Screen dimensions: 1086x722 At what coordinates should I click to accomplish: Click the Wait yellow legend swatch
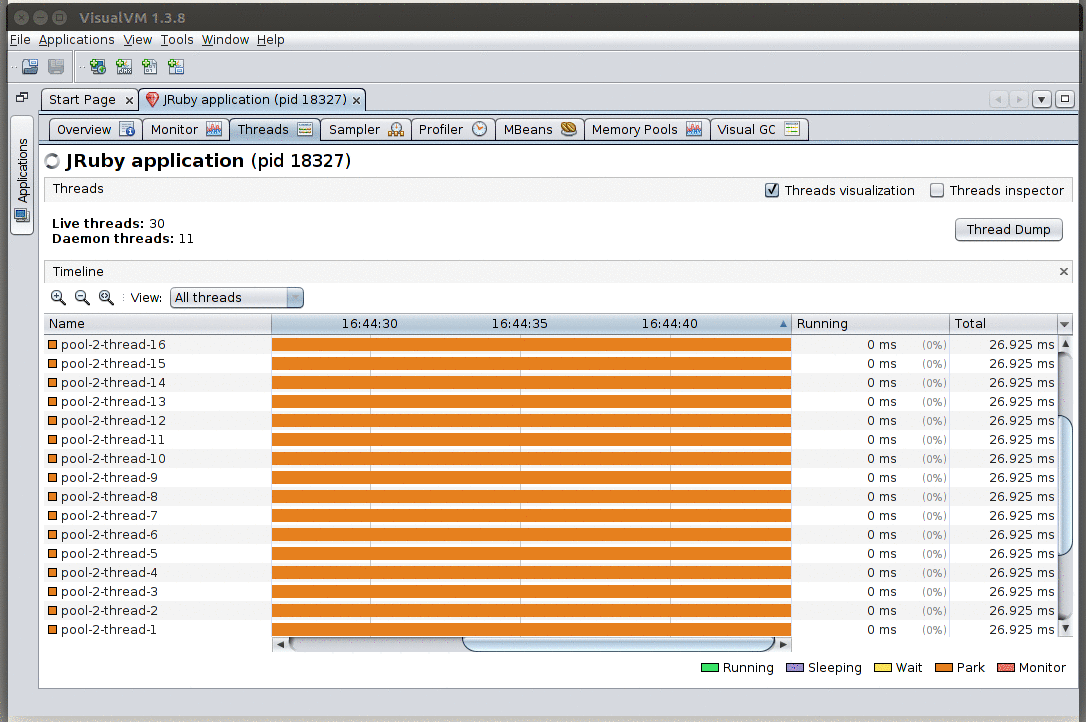pos(882,668)
